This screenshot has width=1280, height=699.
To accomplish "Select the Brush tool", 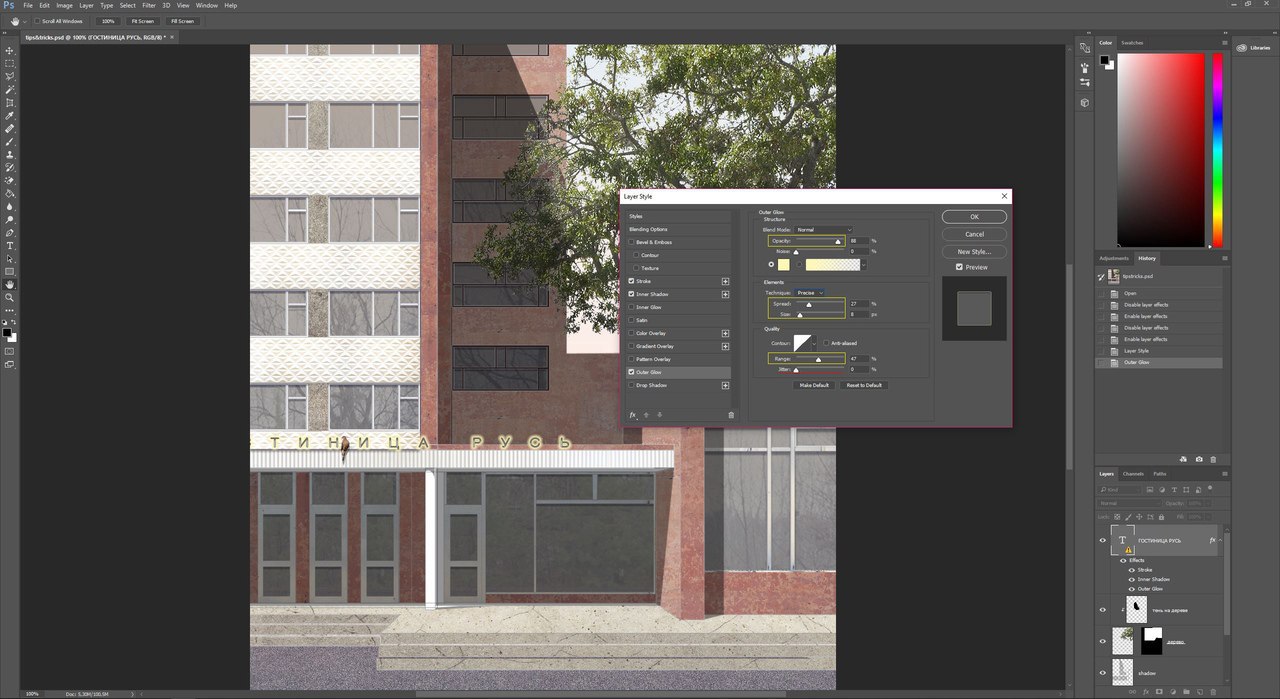I will 10,141.
